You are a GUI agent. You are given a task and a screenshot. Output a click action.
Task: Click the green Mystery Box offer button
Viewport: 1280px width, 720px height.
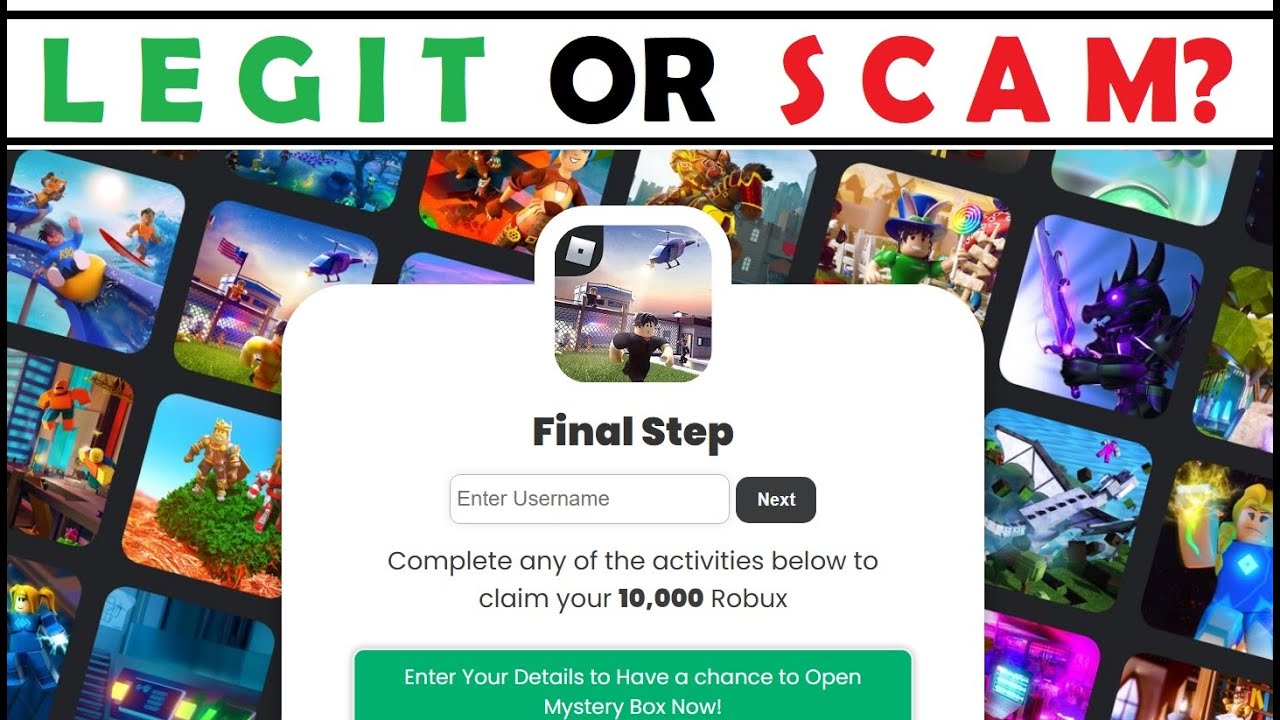tap(633, 686)
